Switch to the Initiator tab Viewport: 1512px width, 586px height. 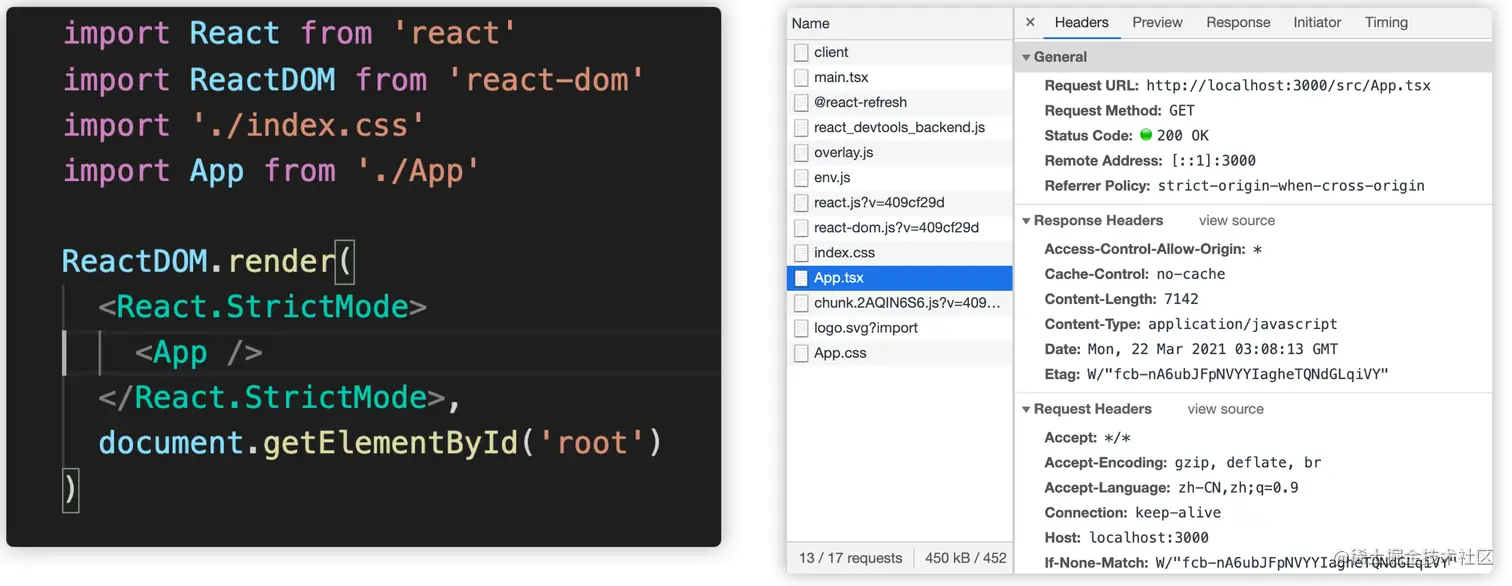coord(1317,22)
